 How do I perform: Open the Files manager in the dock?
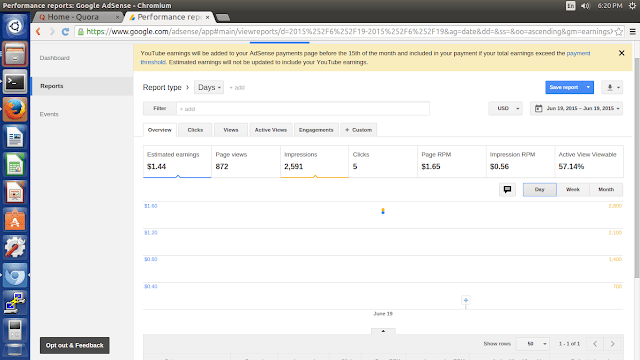15,54
